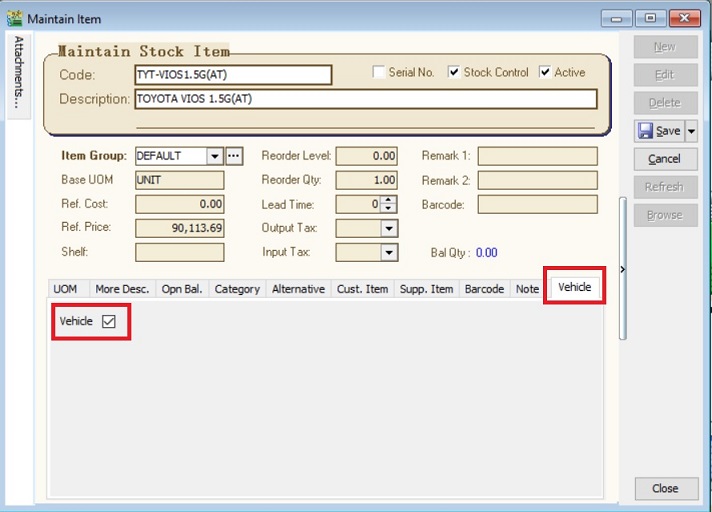Open the Save button dropdown arrow
This screenshot has height=512, width=712.
tap(691, 131)
